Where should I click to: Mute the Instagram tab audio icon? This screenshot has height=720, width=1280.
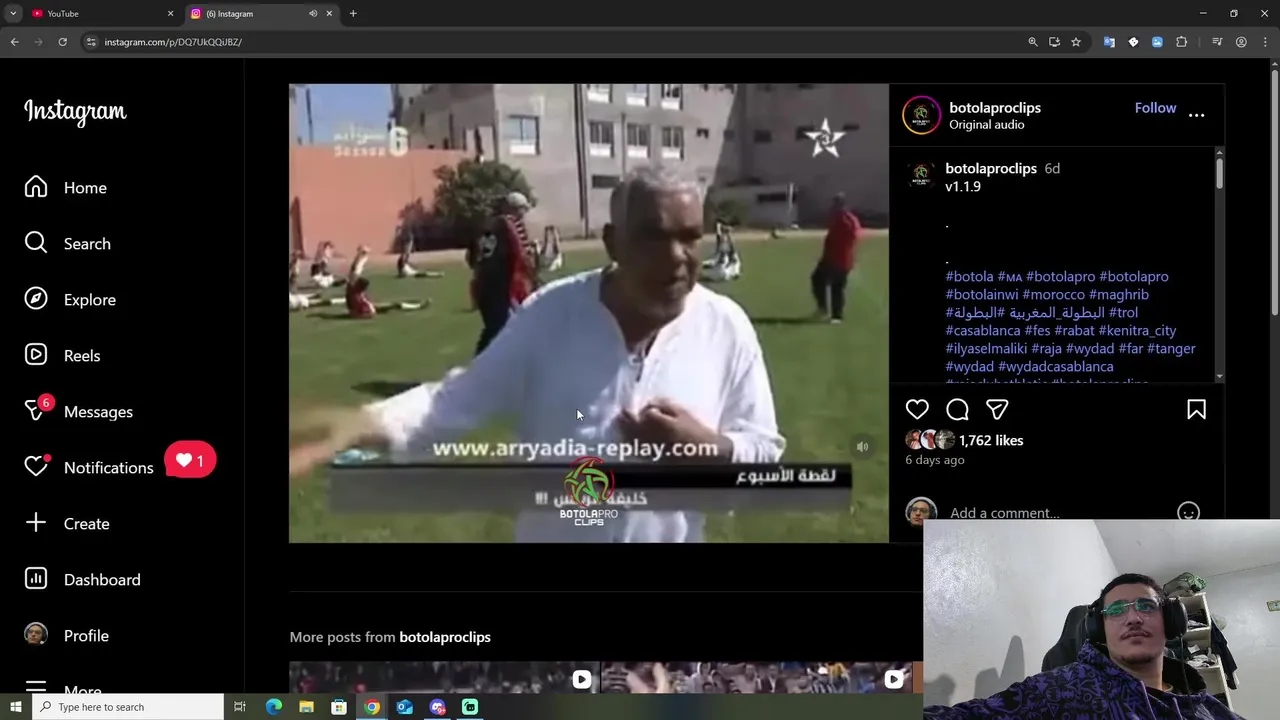(x=312, y=13)
